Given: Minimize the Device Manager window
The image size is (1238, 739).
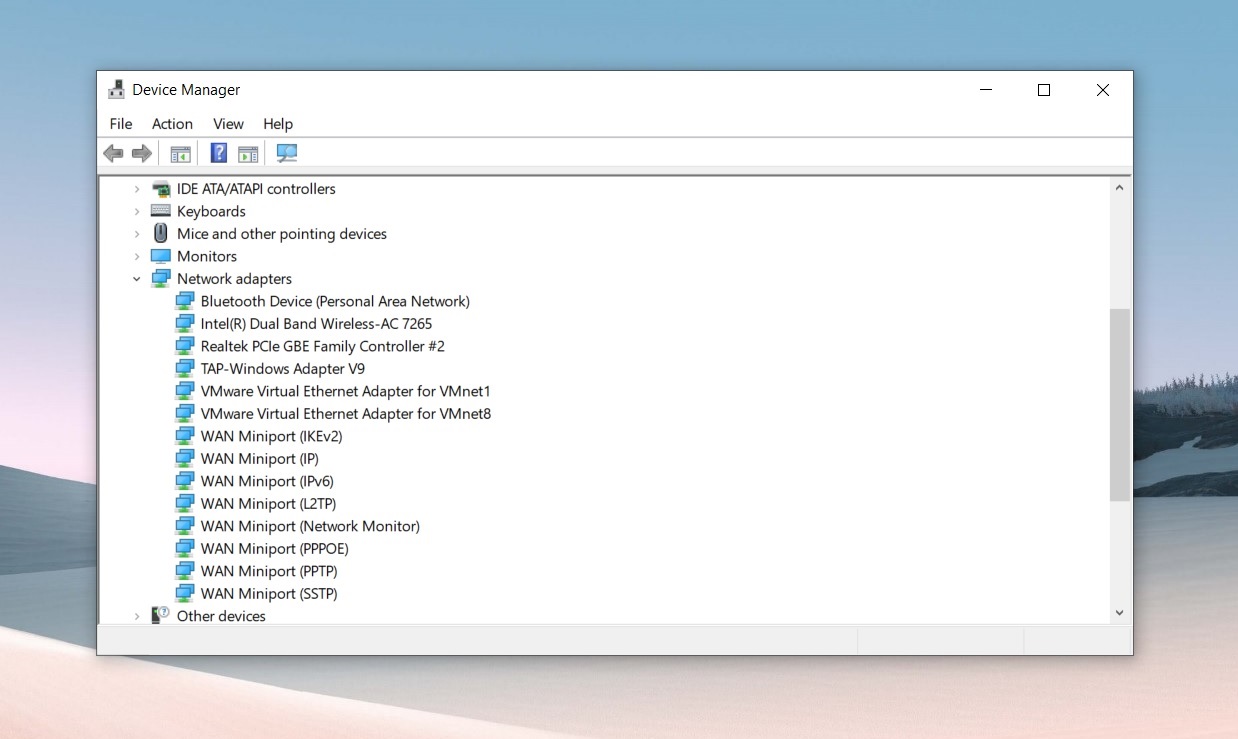Looking at the screenshot, I should coord(986,90).
